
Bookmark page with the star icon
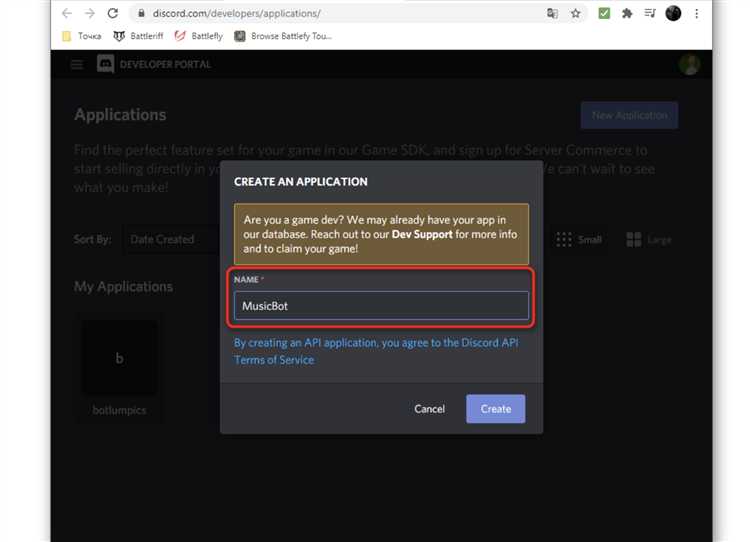pyautogui.click(x=575, y=13)
